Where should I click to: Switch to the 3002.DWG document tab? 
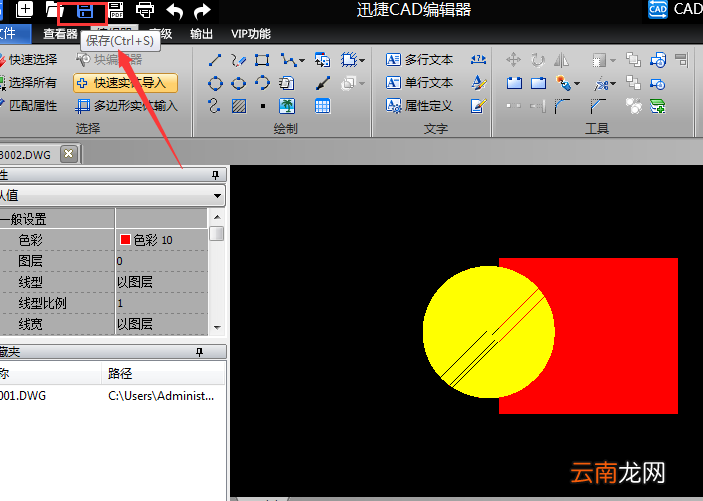[x=25, y=155]
